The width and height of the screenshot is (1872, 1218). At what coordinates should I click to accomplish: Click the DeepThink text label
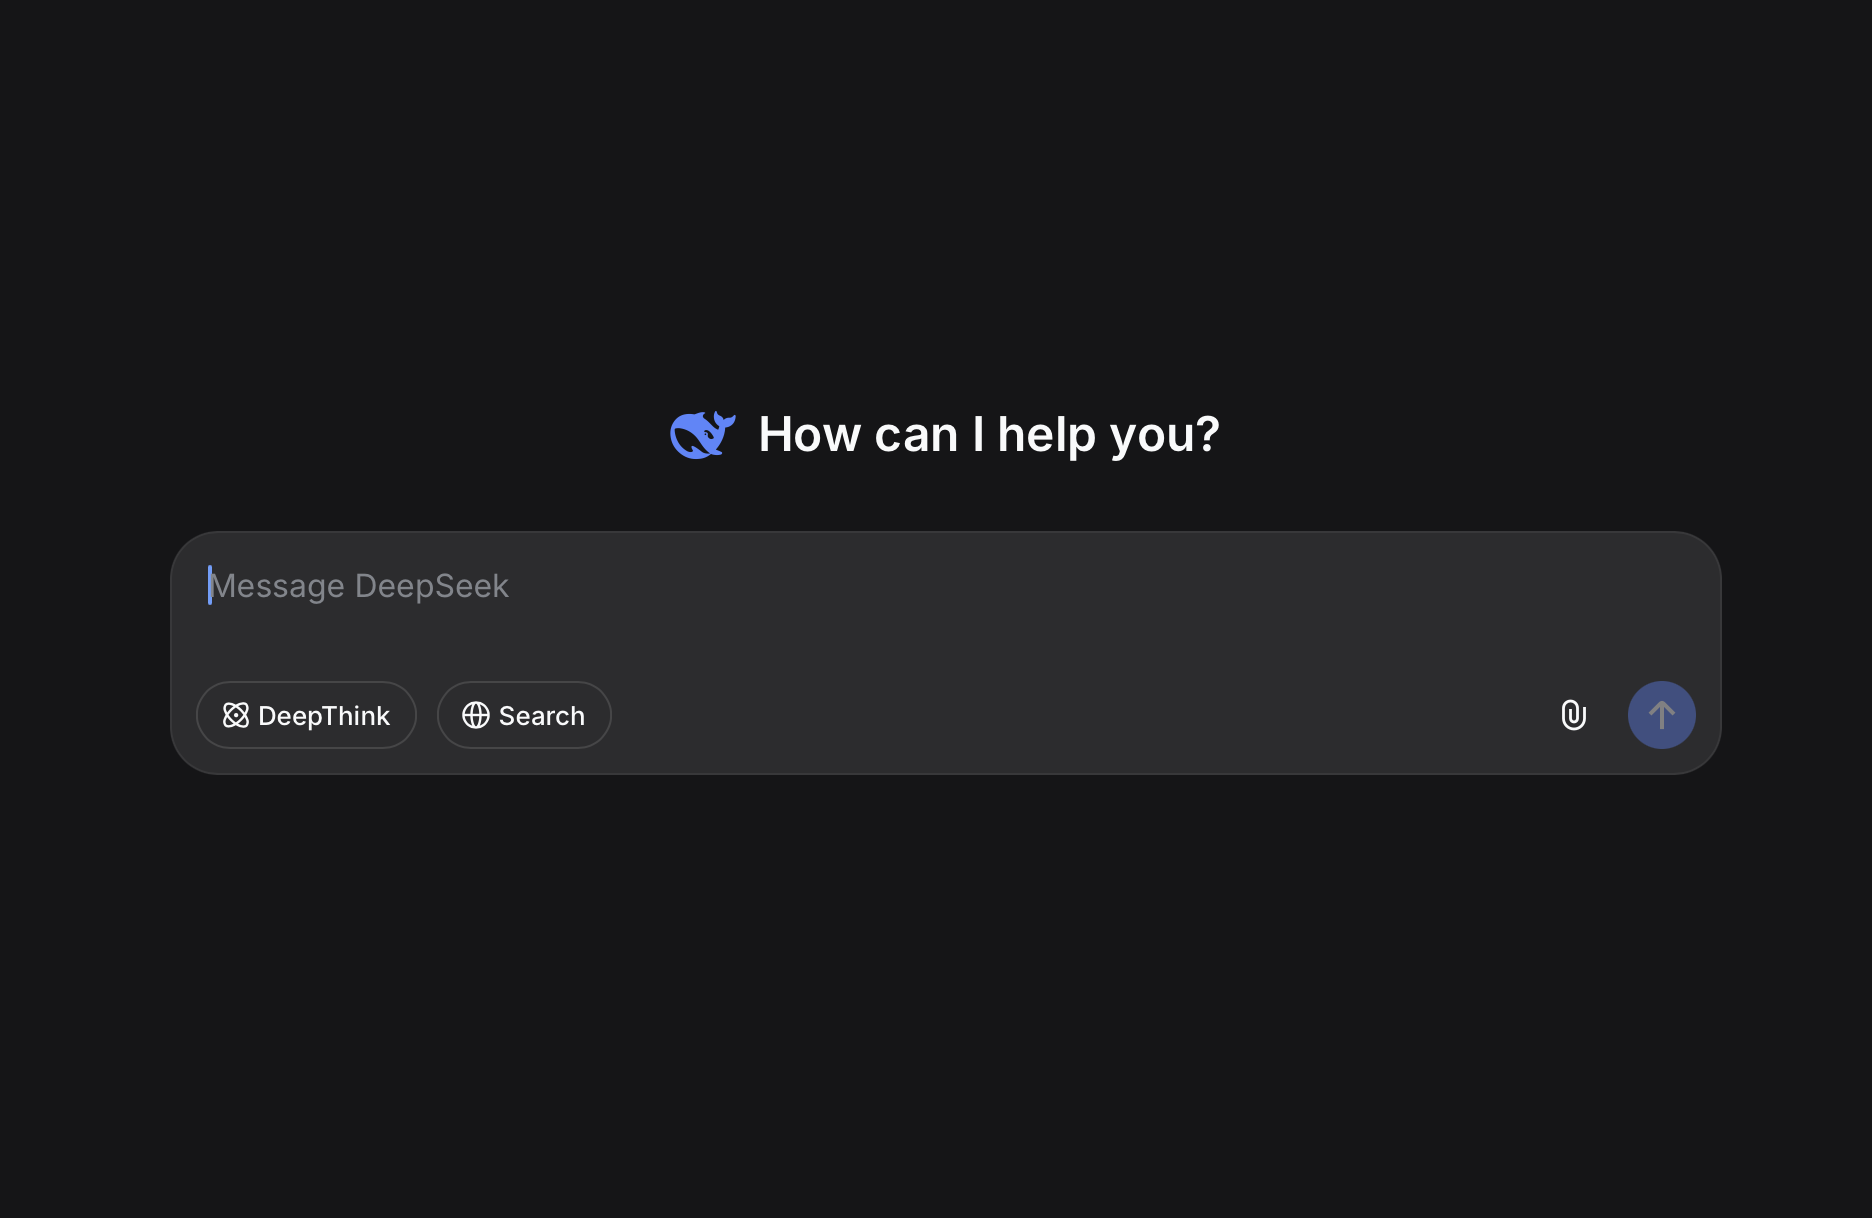click(324, 716)
